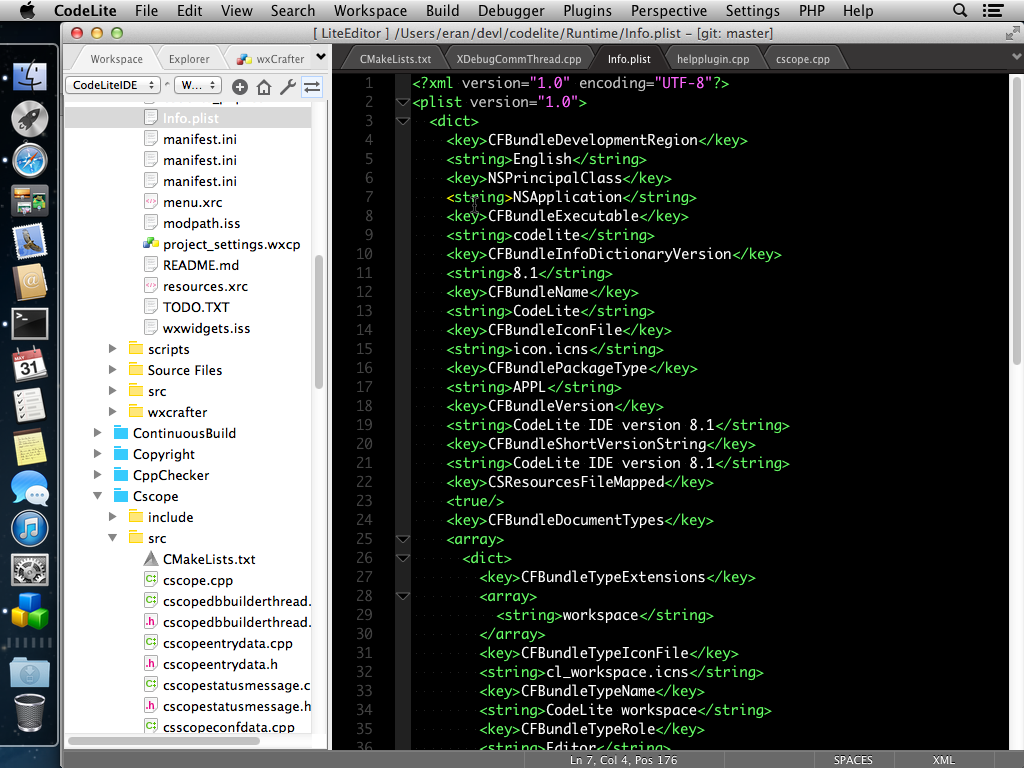Switch to the Workspace tab

[x=116, y=59]
